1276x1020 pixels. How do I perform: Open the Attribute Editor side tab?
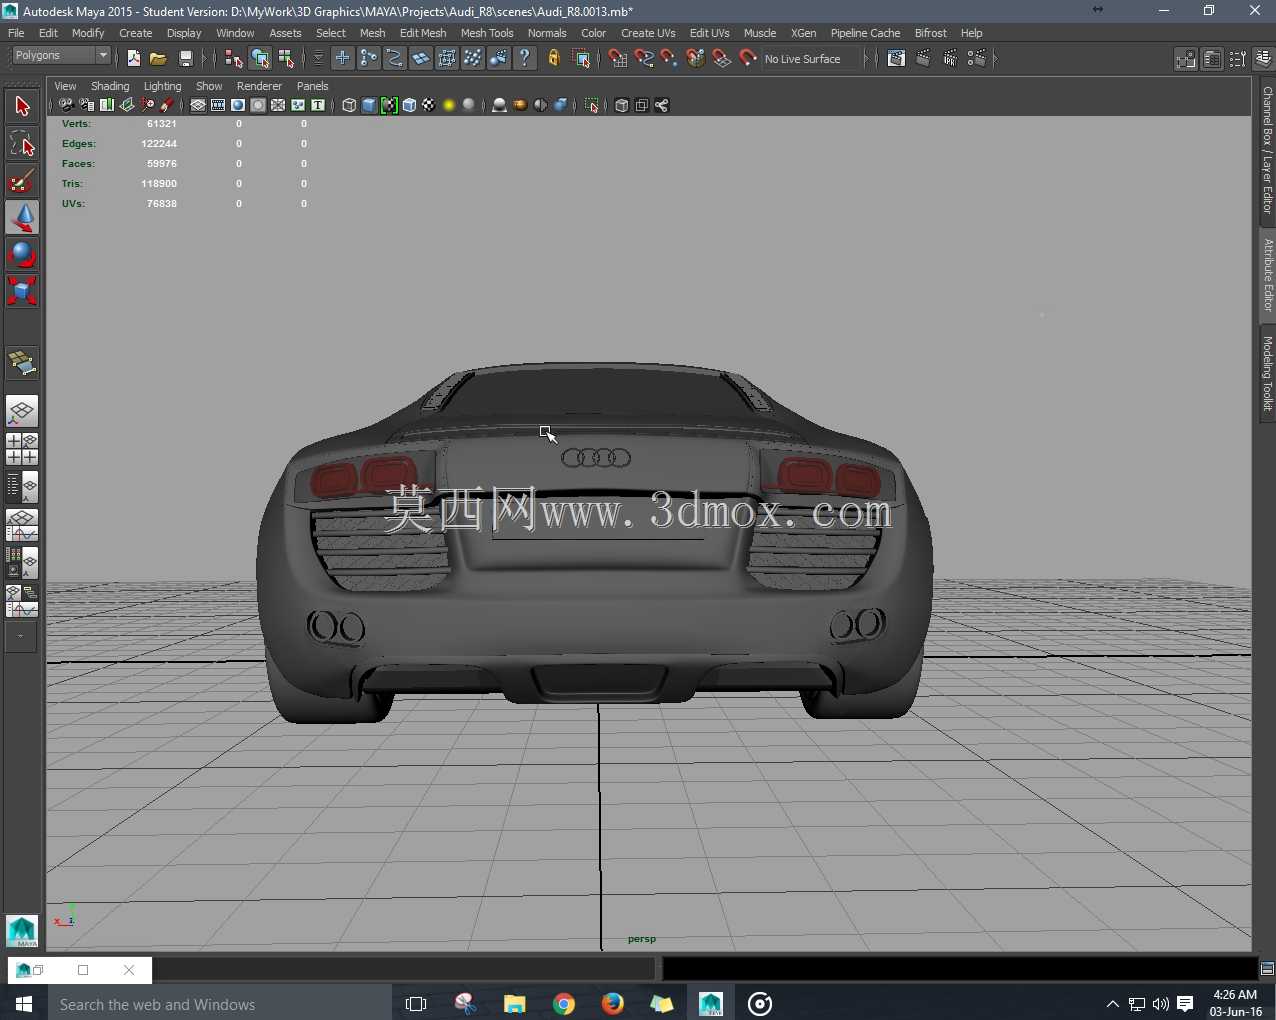pos(1267,274)
